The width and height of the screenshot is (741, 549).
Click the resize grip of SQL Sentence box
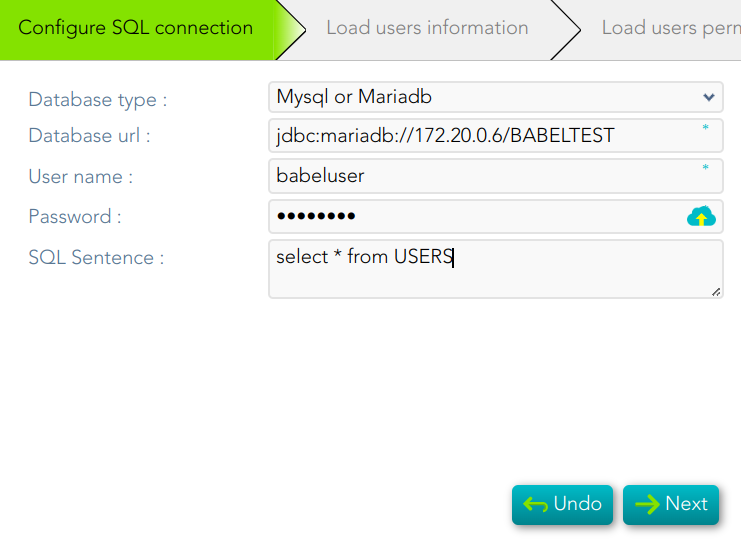(716, 292)
